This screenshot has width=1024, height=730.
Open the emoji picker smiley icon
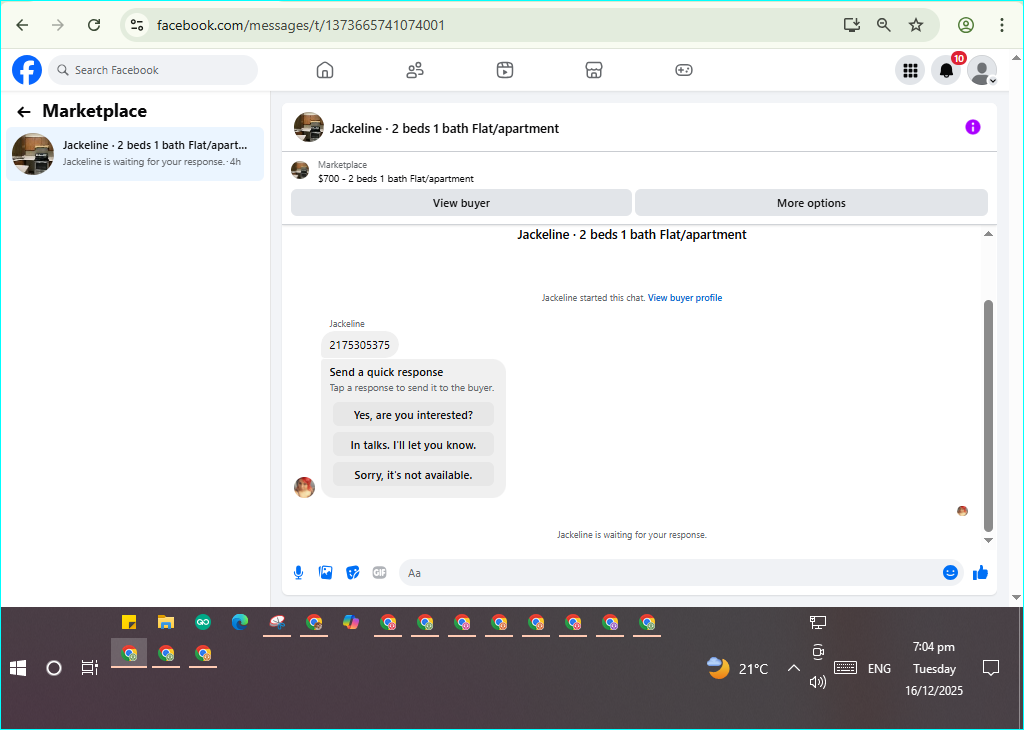click(x=950, y=573)
